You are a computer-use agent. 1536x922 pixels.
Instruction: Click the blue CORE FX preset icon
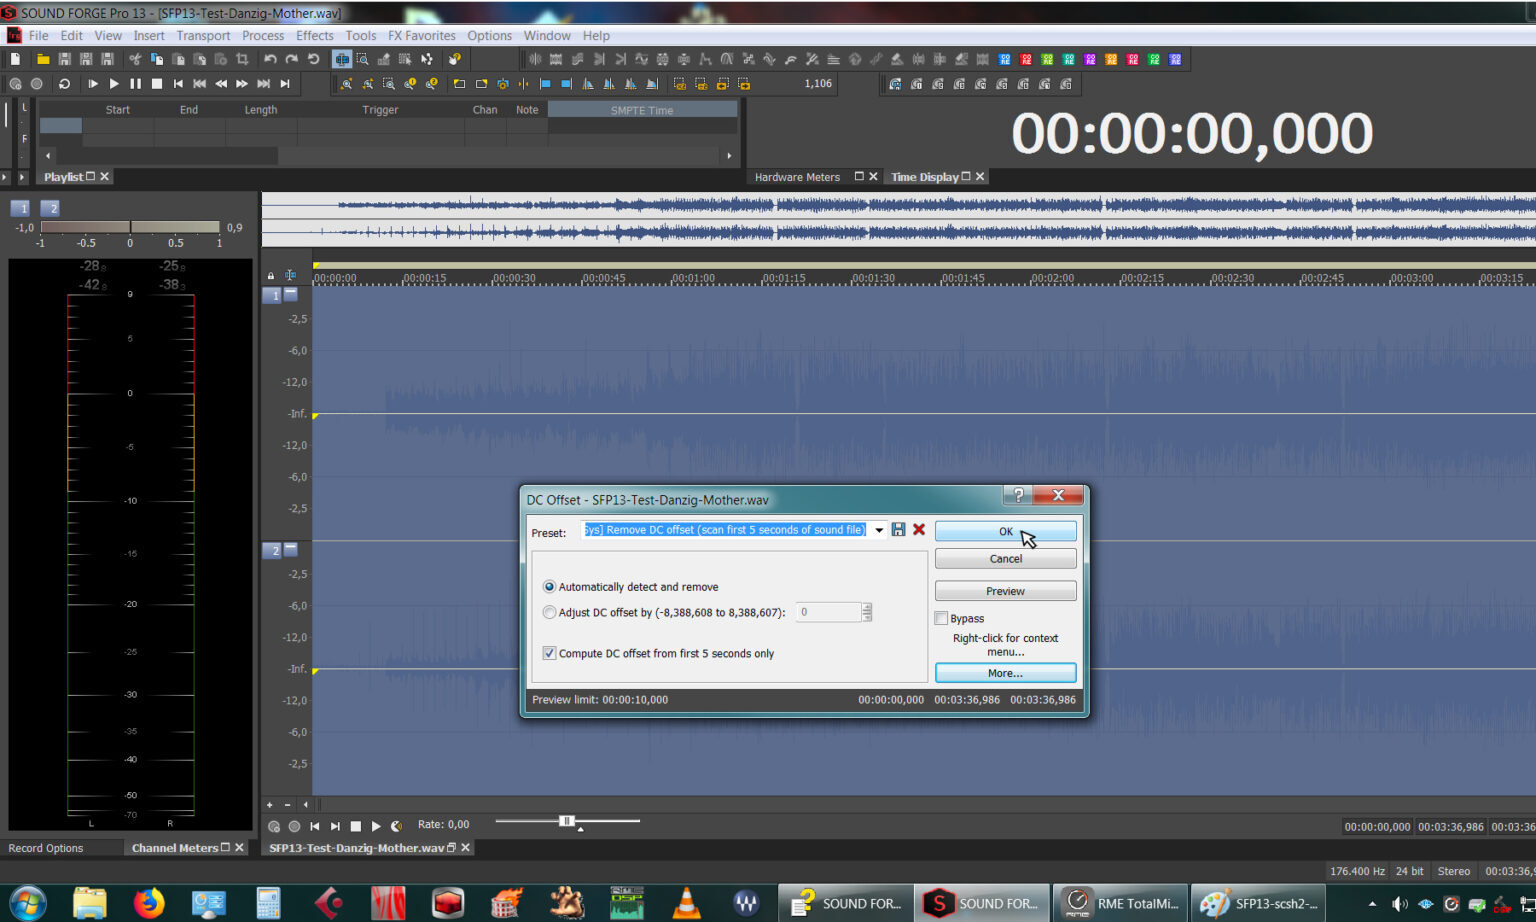[1004, 60]
